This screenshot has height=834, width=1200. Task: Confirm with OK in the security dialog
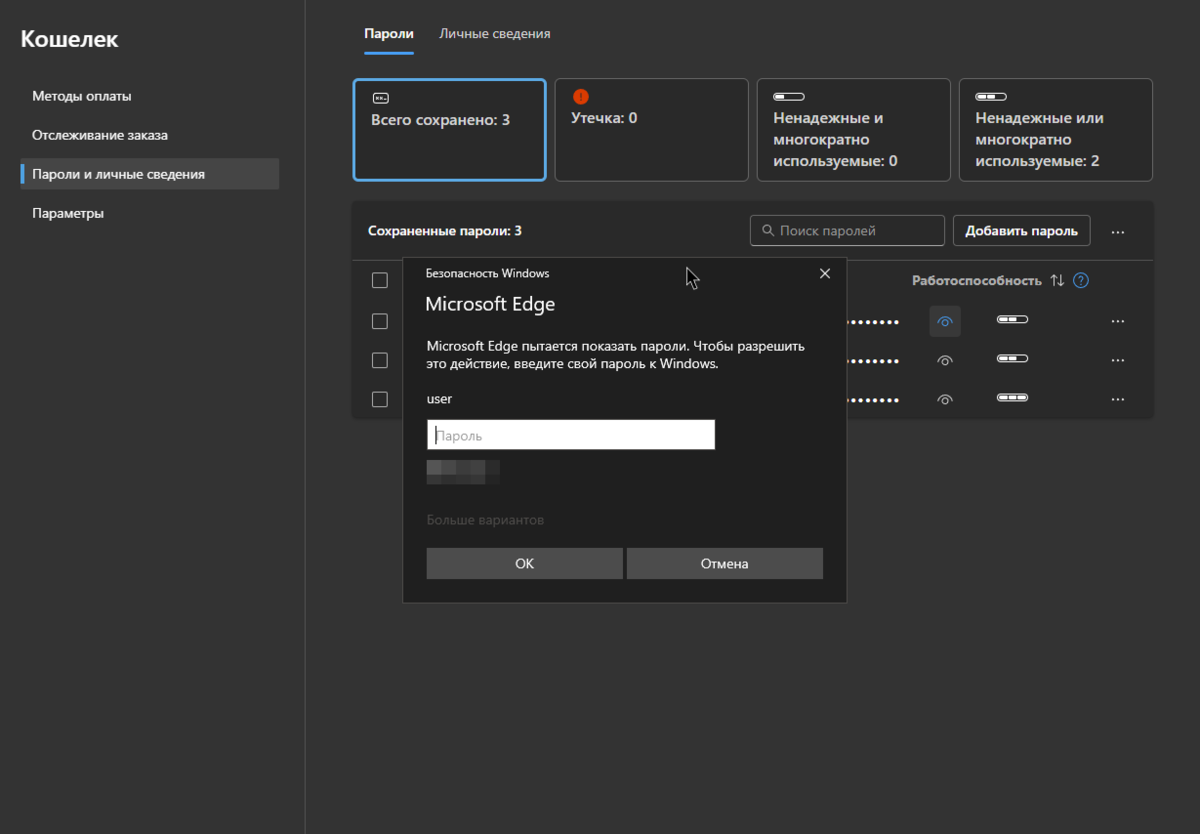click(525, 563)
